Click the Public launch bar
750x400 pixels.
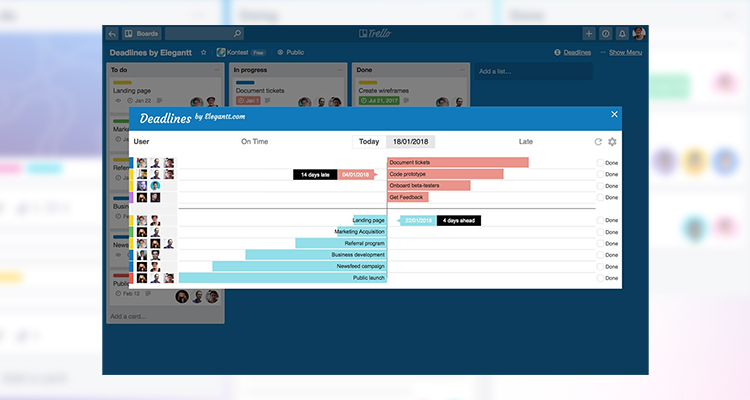pyautogui.click(x=283, y=278)
